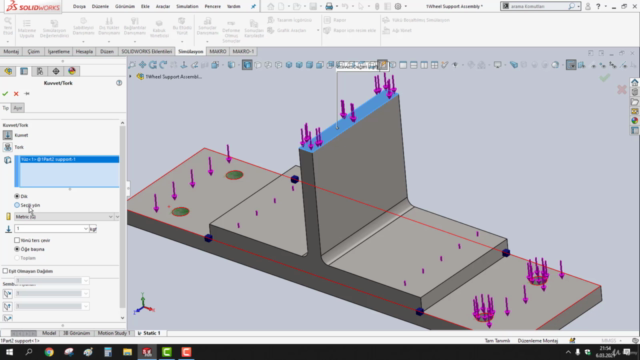Check the Eşit Olmayan Dağılım checkbox
Image resolution: width=640 pixels, height=360 pixels.
pos(5,271)
